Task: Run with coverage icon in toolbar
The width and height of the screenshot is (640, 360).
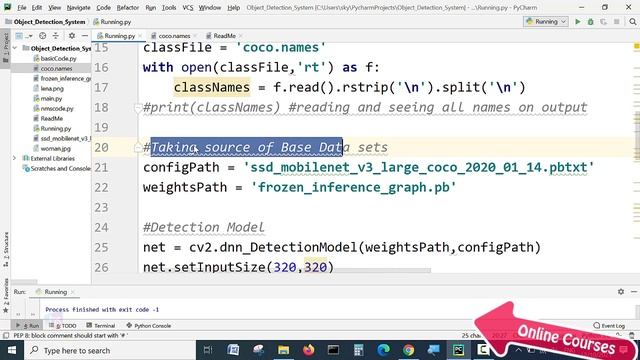Action: tap(604, 22)
